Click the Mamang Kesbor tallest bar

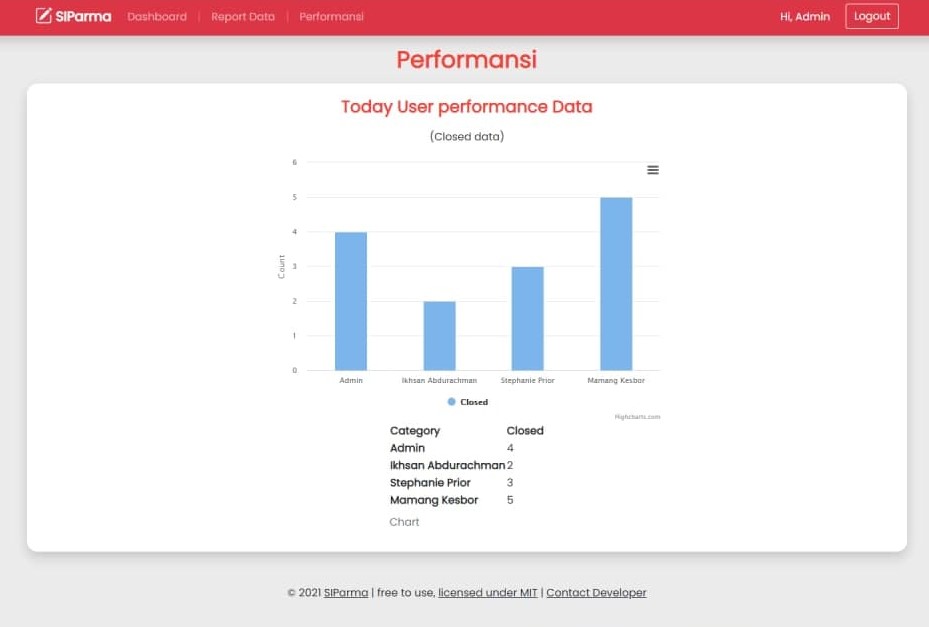click(x=616, y=284)
